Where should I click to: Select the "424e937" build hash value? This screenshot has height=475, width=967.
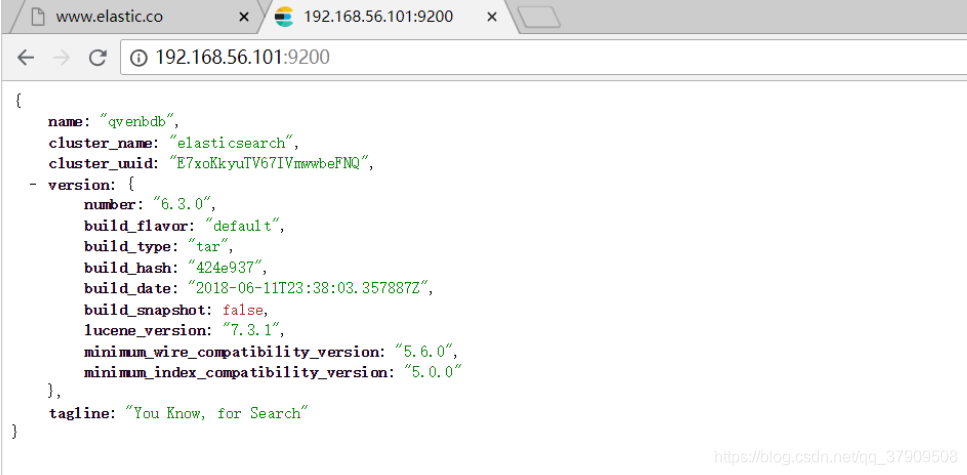(226, 268)
